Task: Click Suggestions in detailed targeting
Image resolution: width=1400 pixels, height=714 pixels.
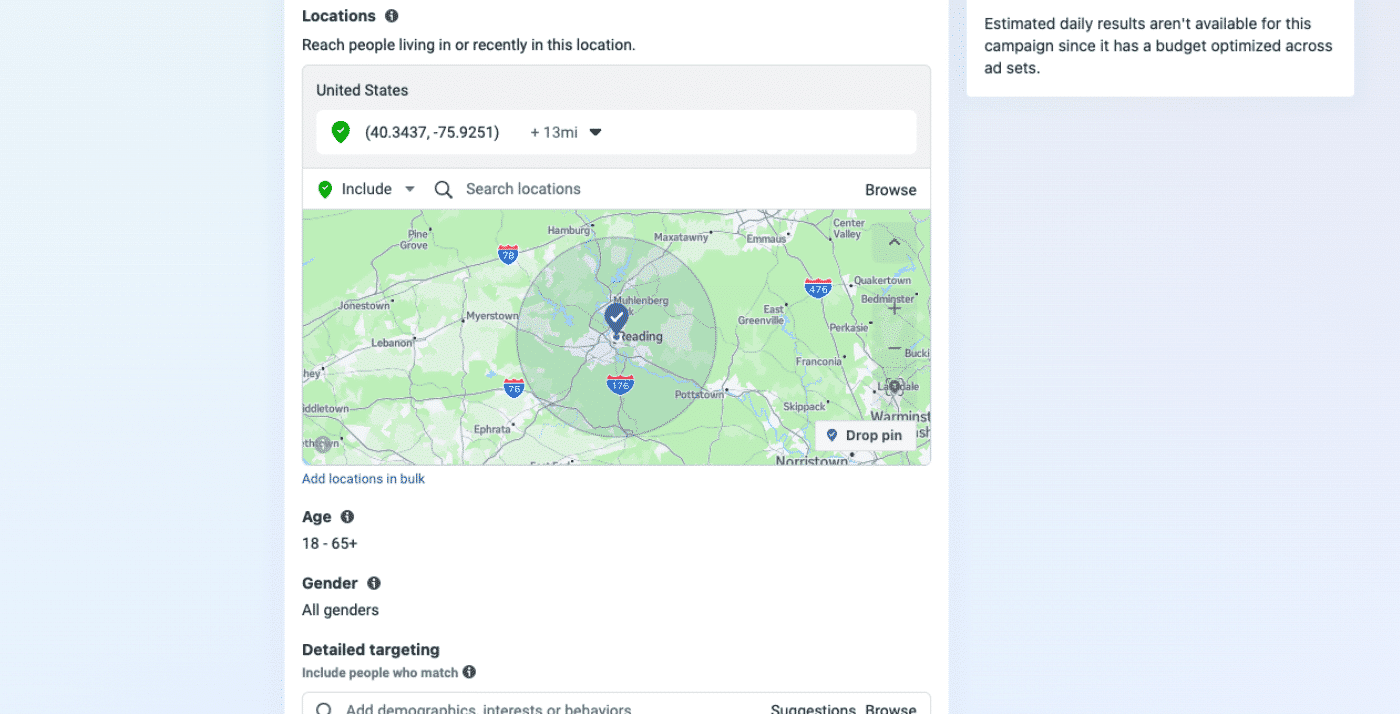Action: 811,707
